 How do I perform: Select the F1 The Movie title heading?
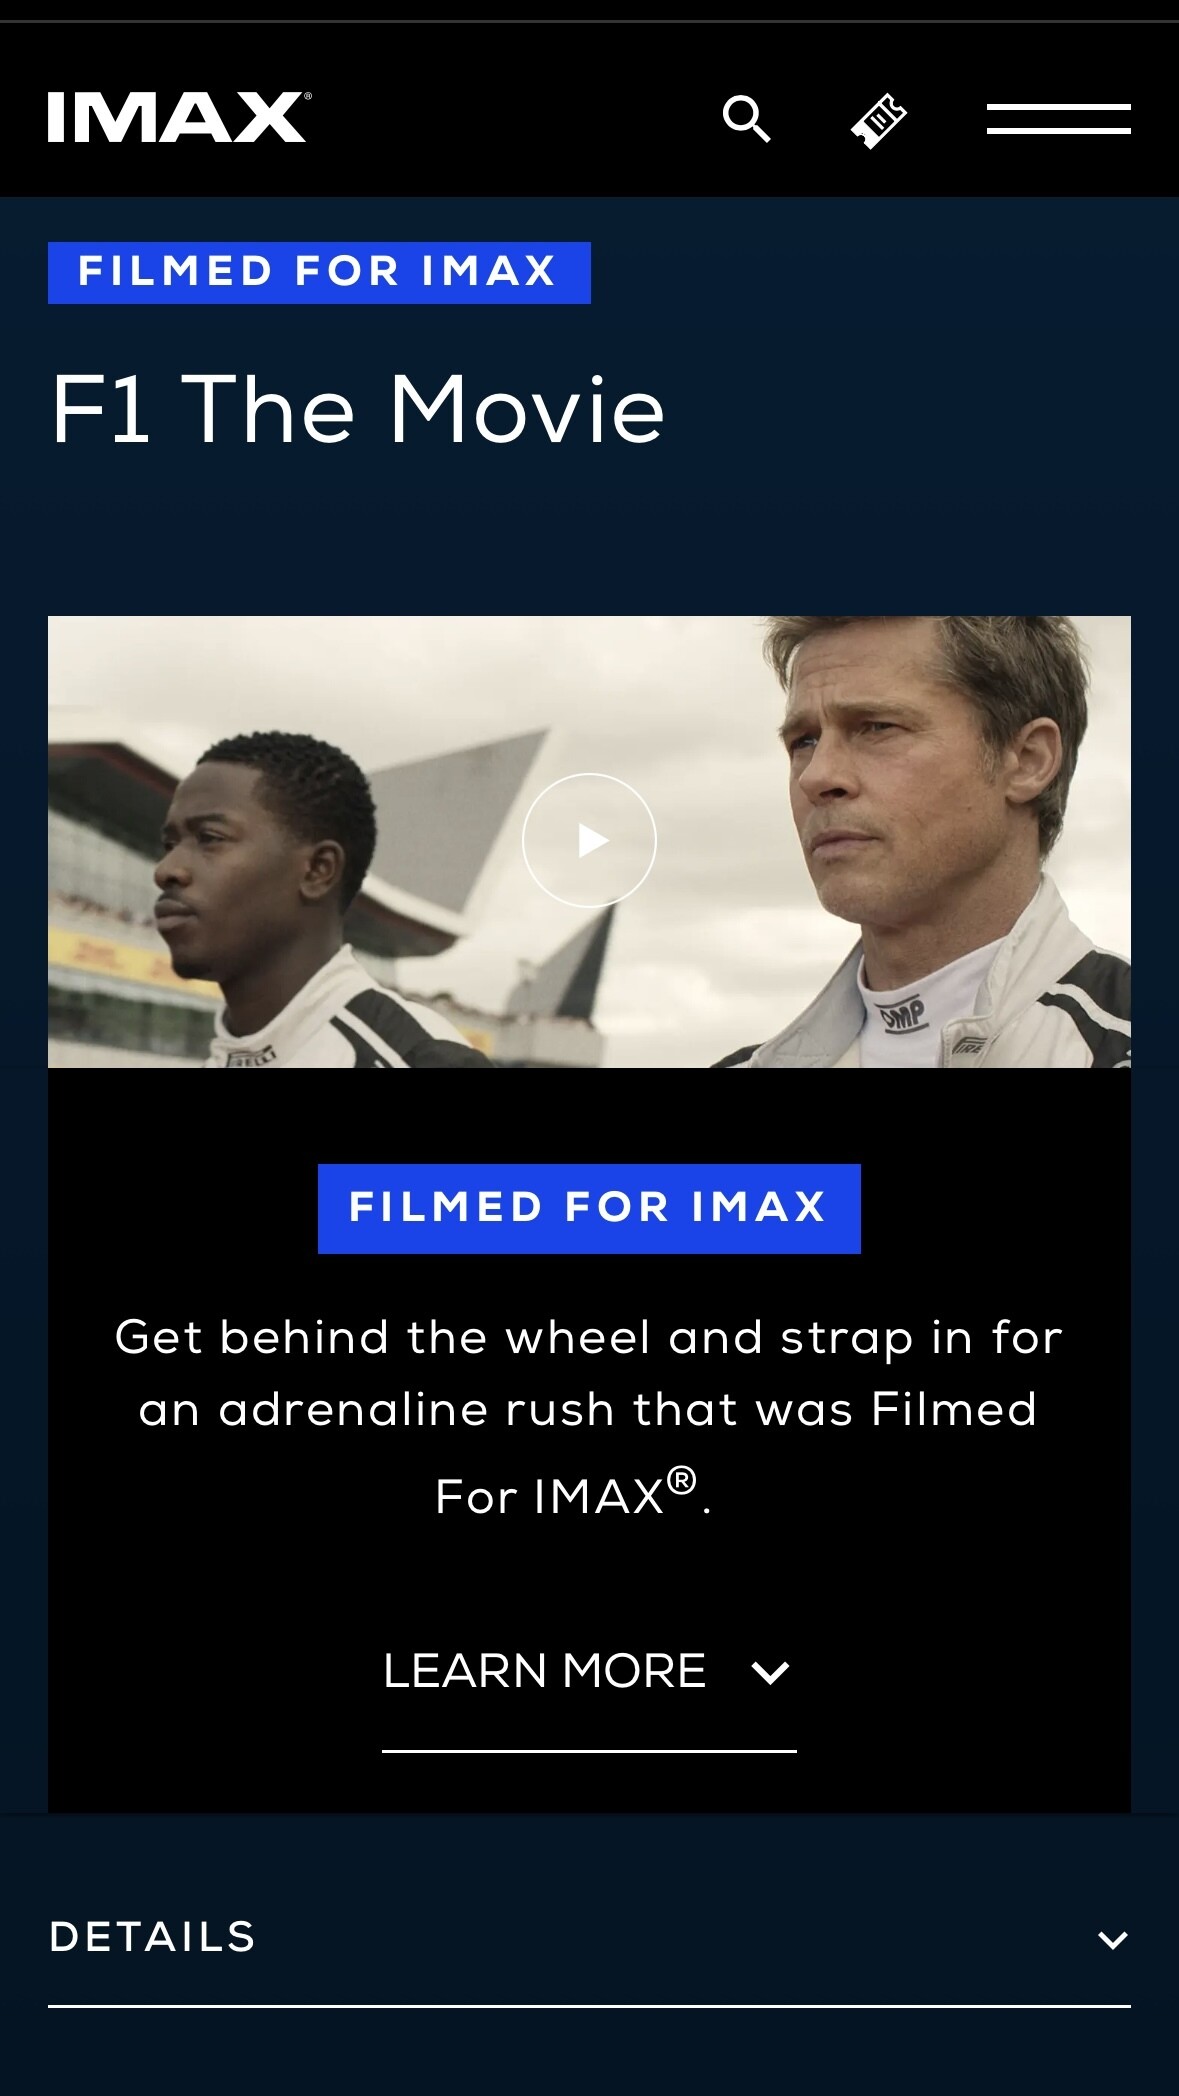pos(358,409)
